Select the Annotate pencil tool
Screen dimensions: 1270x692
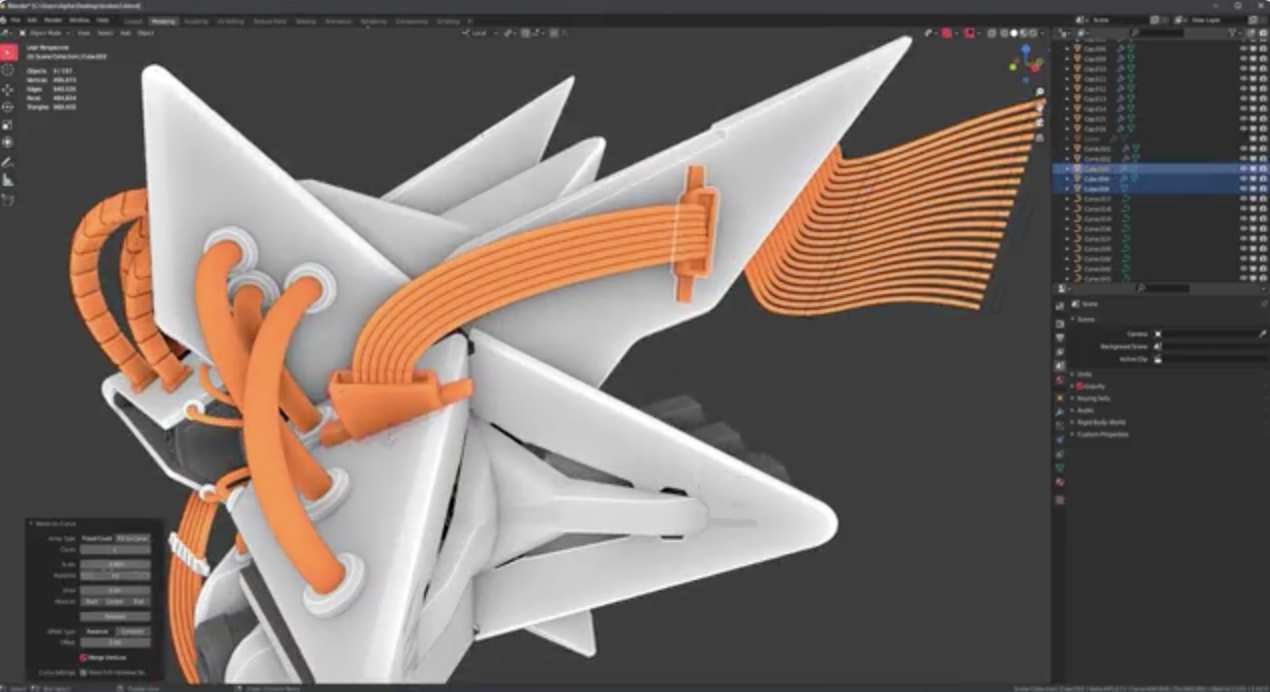pyautogui.click(x=8, y=161)
